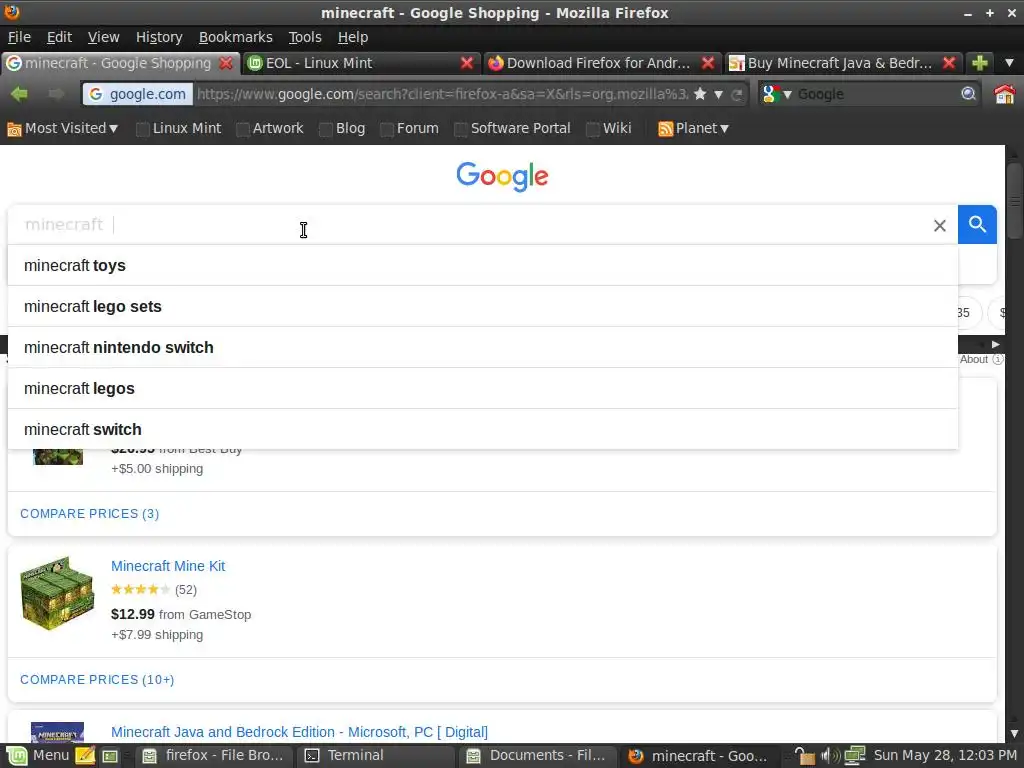This screenshot has width=1024, height=768.
Task: Open the Edit menu
Action: (59, 37)
